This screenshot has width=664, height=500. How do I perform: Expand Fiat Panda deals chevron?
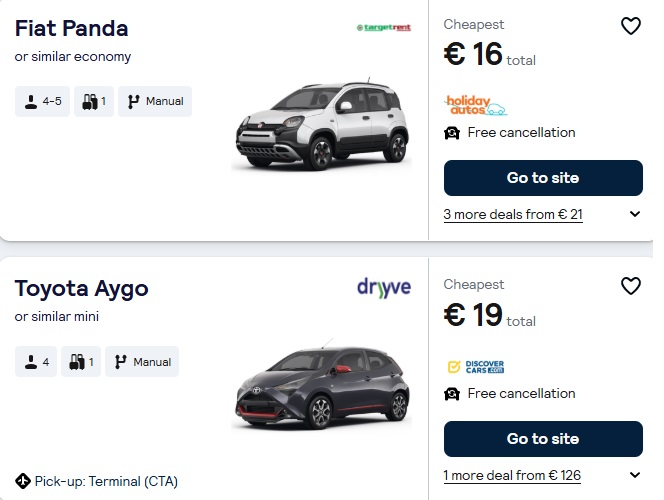(634, 214)
